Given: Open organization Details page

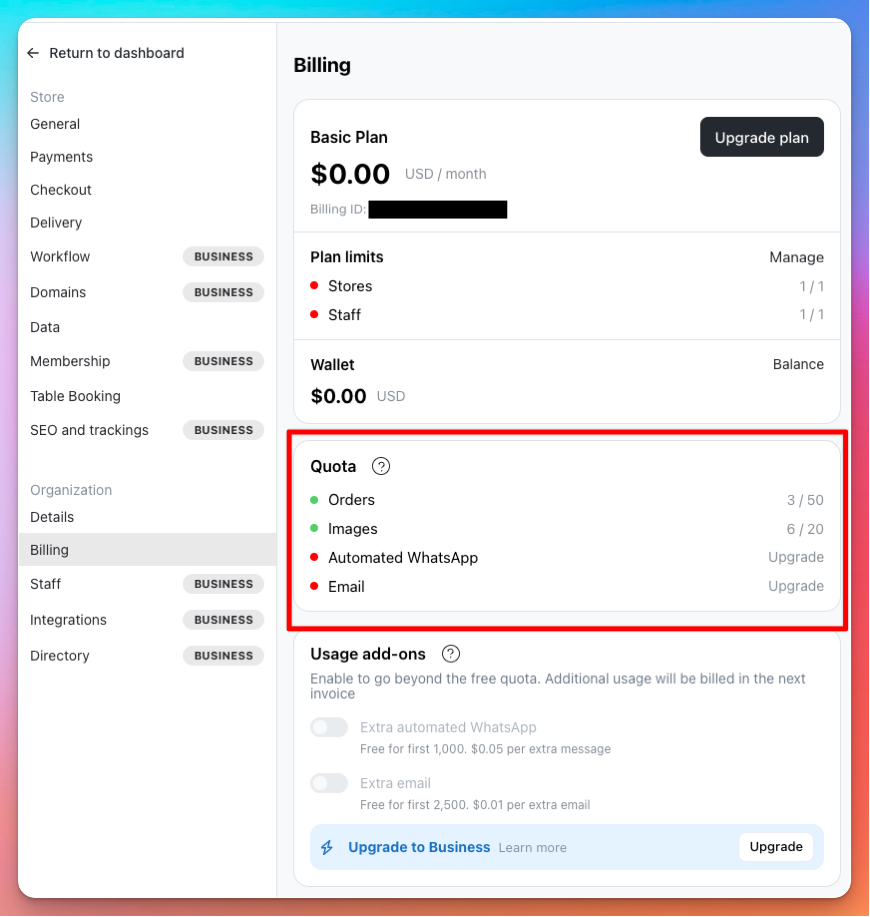Looking at the screenshot, I should coord(52,517).
